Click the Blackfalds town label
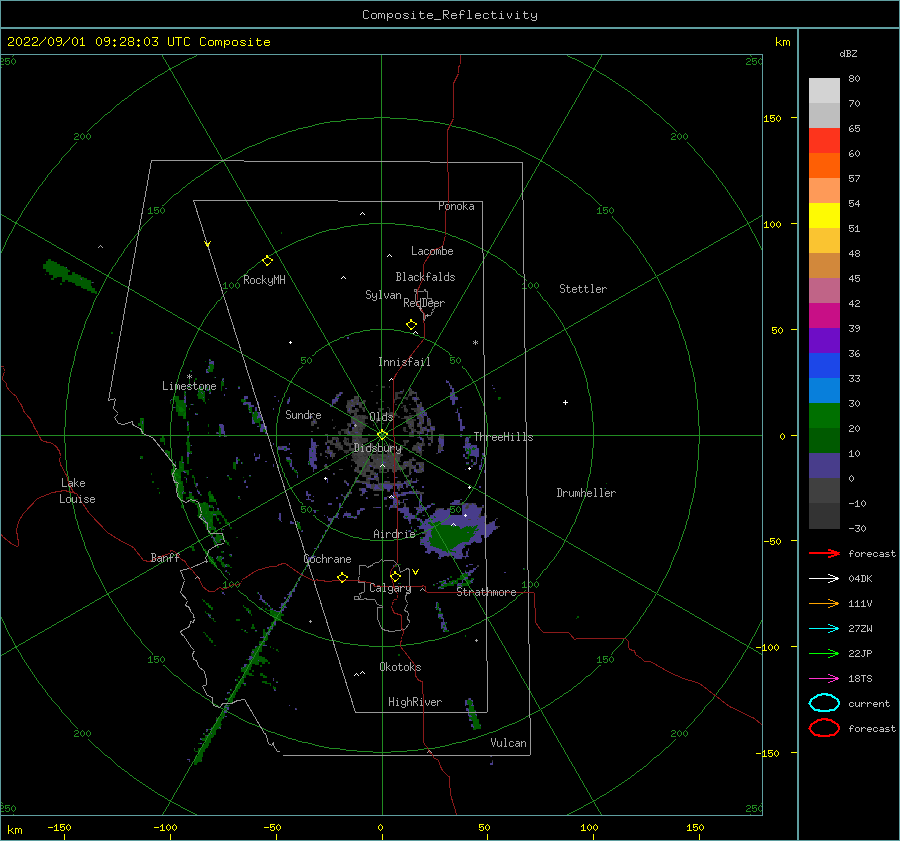 (425, 277)
